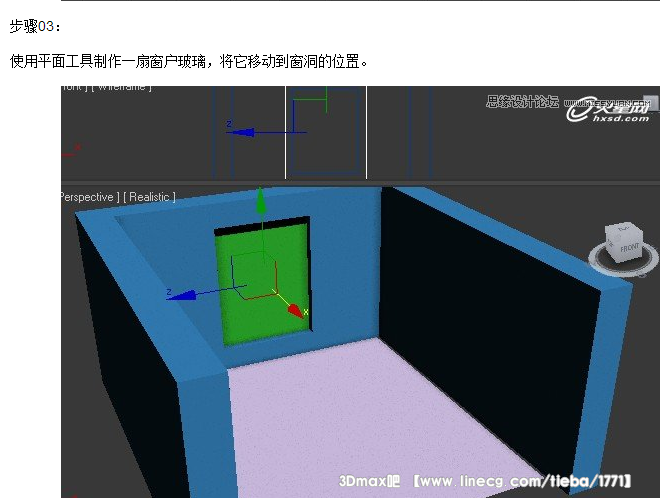Open the Realistic shading mode menu
The width and height of the screenshot is (660, 498).
tap(150, 198)
